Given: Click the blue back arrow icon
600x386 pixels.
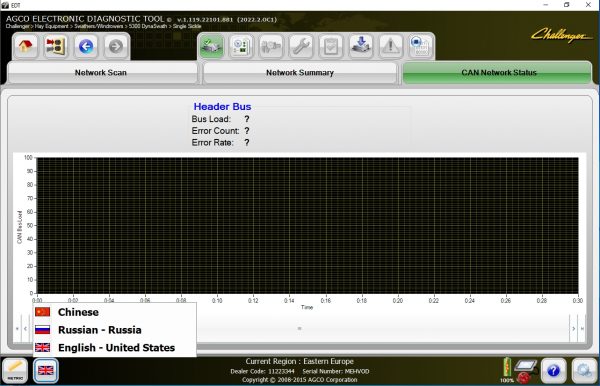Looking at the screenshot, I should [x=86, y=46].
